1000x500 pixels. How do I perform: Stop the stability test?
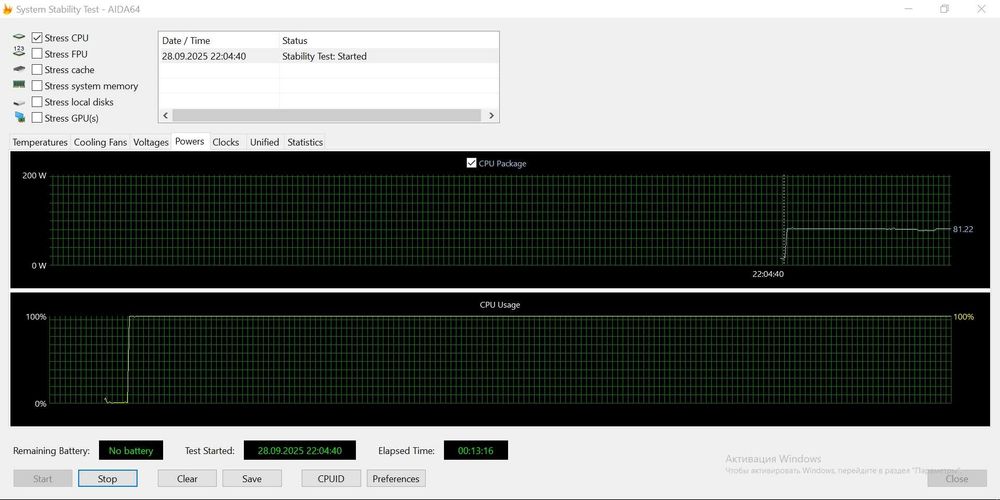tap(107, 479)
